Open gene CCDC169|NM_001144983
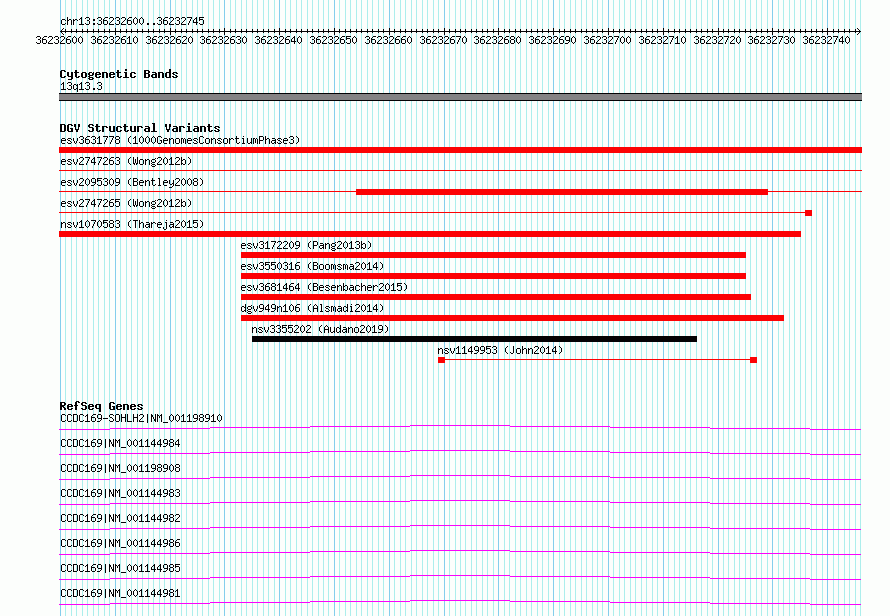Image resolution: width=890 pixels, height=616 pixels. click(120, 493)
